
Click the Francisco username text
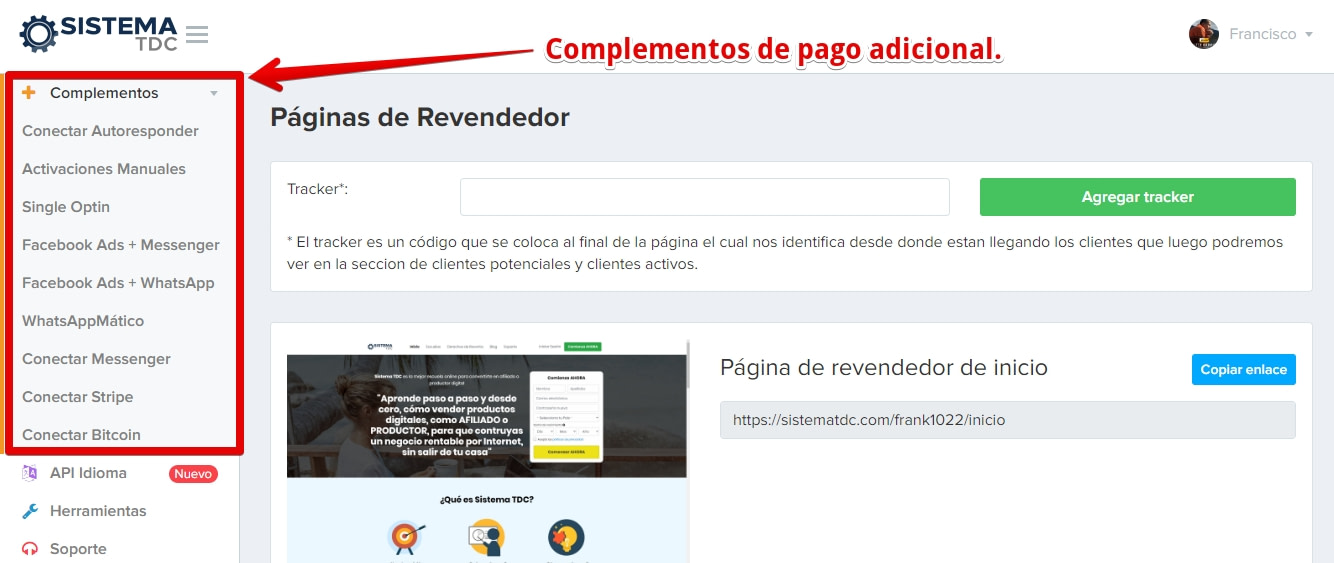pos(1263,34)
